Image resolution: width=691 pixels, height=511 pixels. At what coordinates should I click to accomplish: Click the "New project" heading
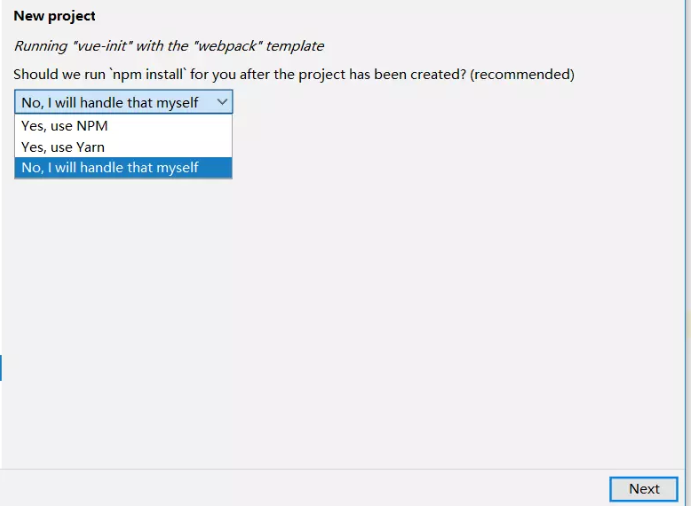(x=55, y=16)
